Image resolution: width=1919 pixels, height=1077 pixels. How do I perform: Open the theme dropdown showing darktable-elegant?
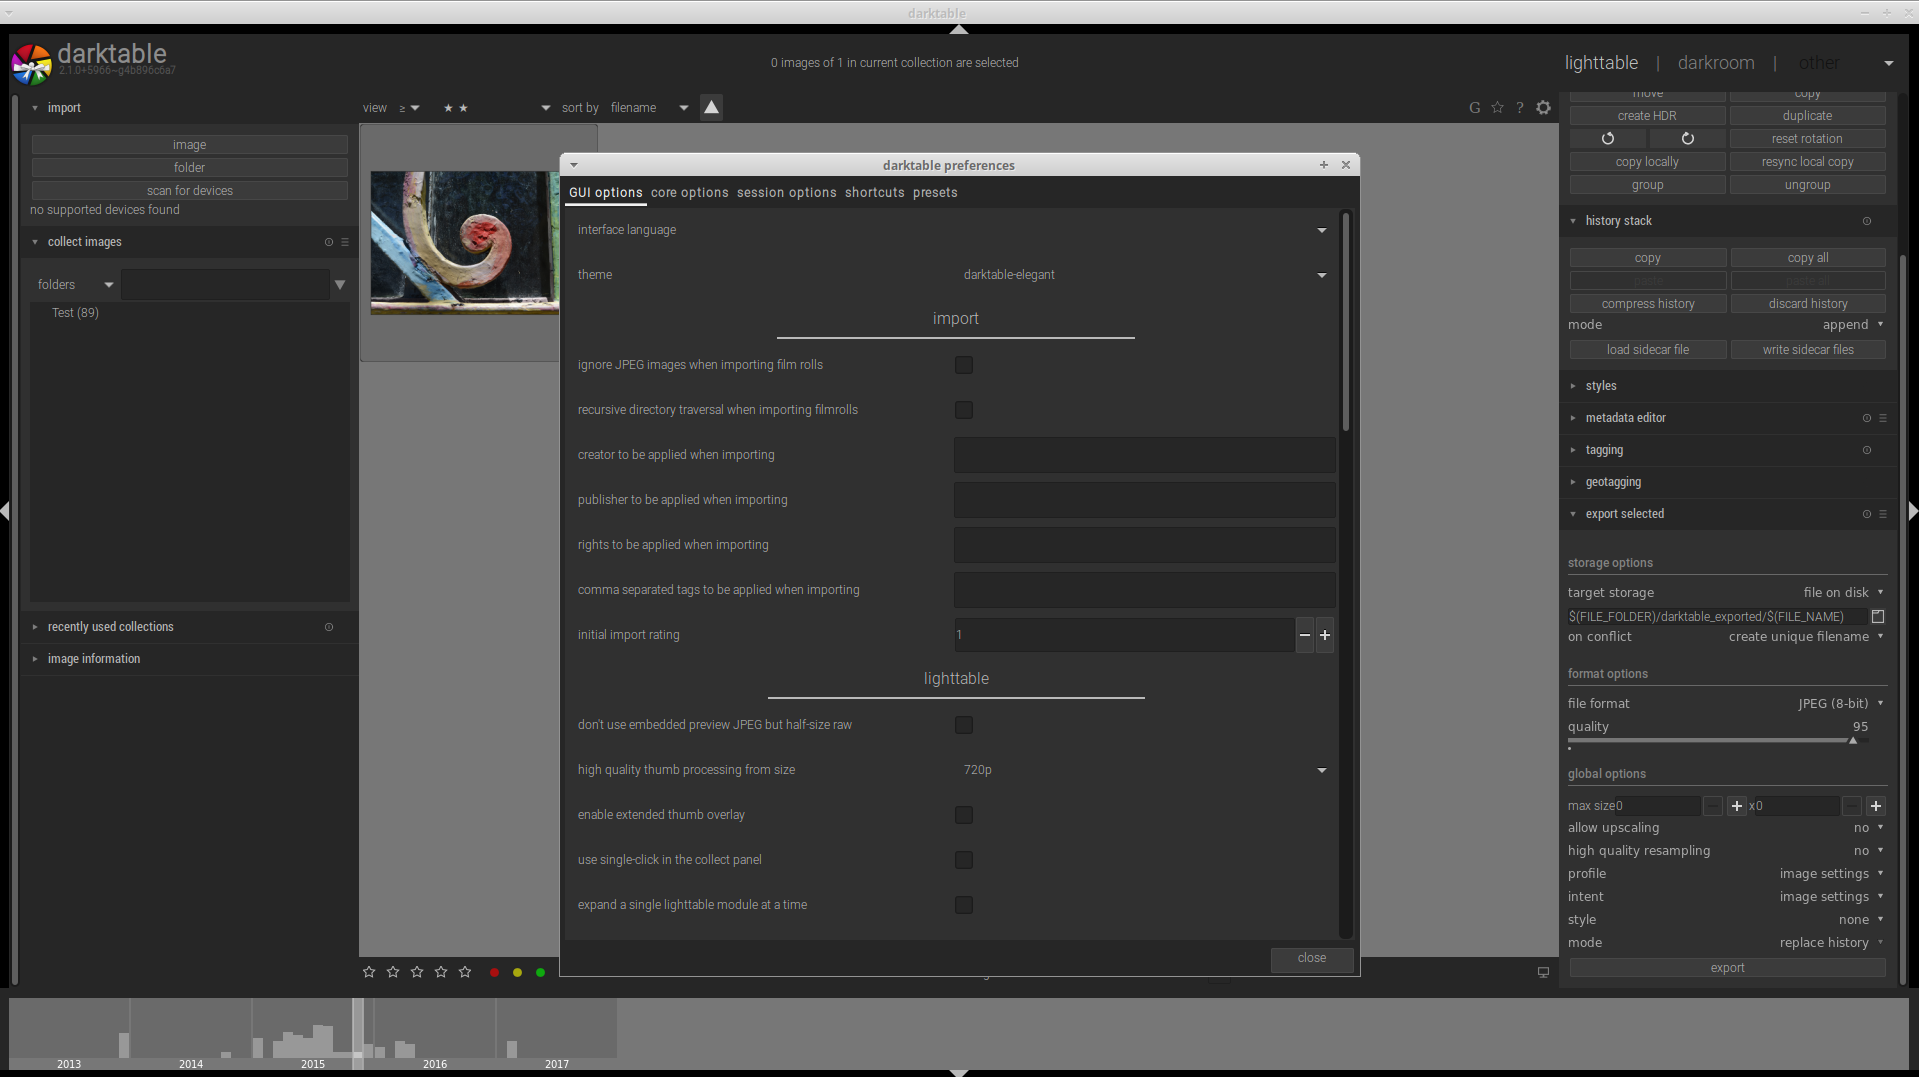(1144, 275)
